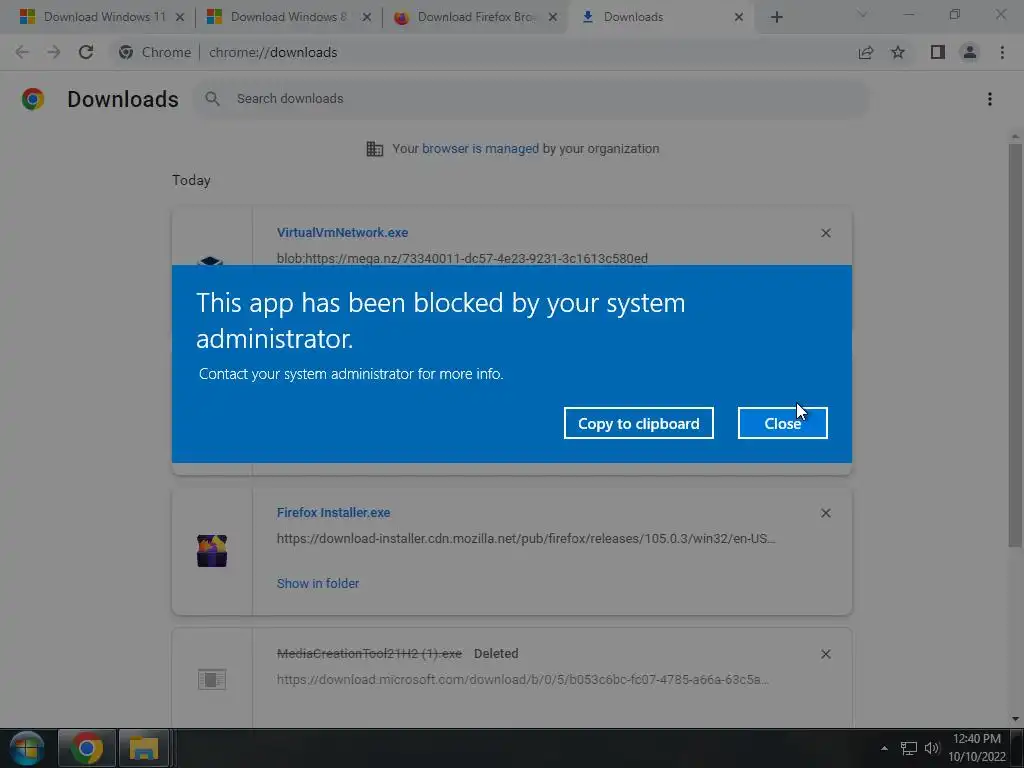
Task: Open Downloads page more actions menu
Action: point(990,99)
